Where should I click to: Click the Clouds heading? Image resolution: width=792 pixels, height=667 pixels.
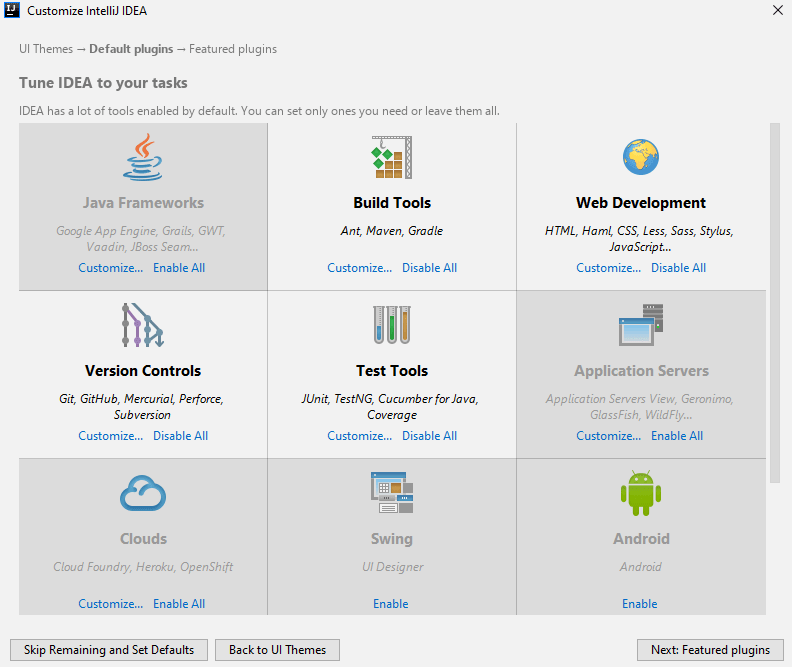point(143,539)
